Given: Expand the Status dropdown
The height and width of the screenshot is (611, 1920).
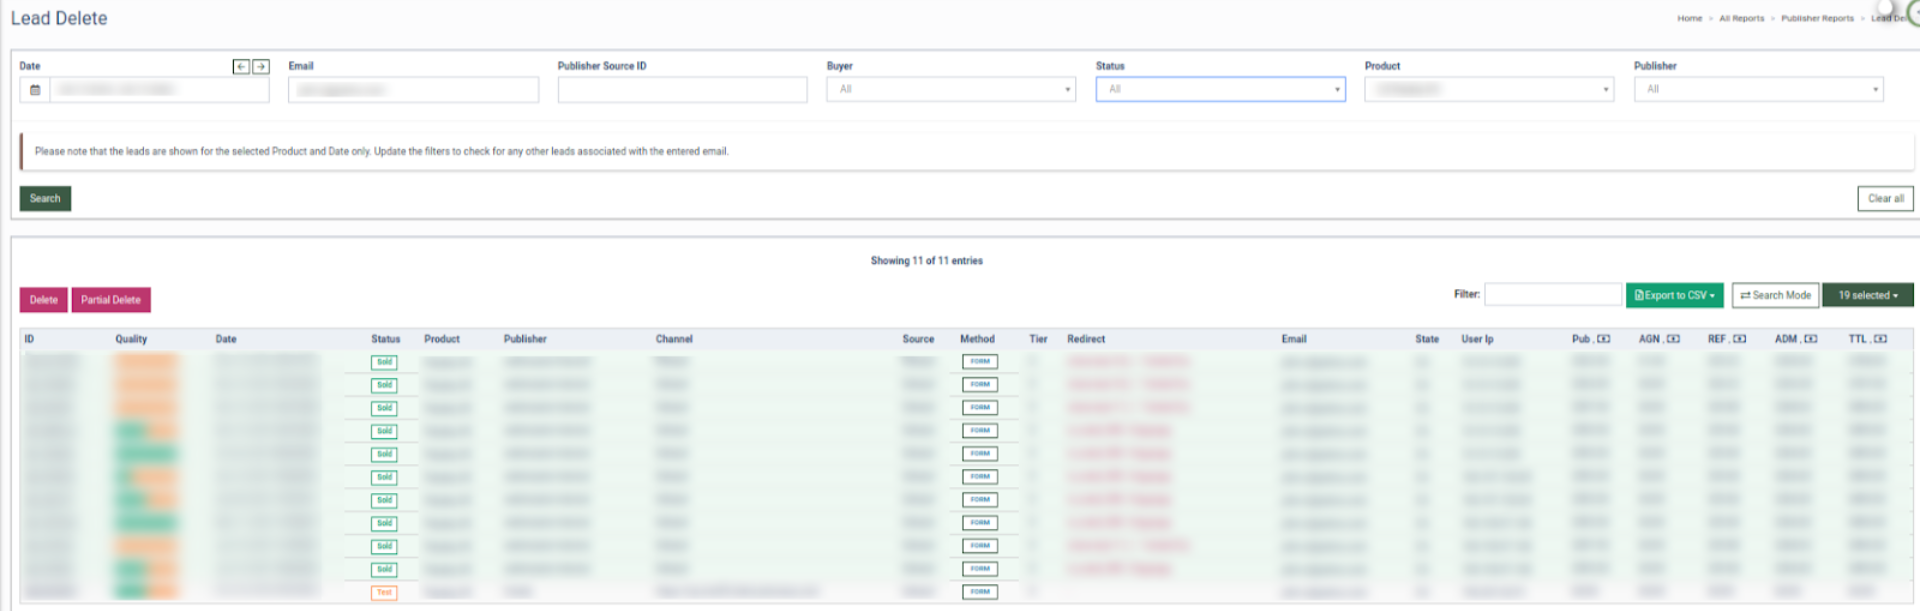Looking at the screenshot, I should 1220,90.
